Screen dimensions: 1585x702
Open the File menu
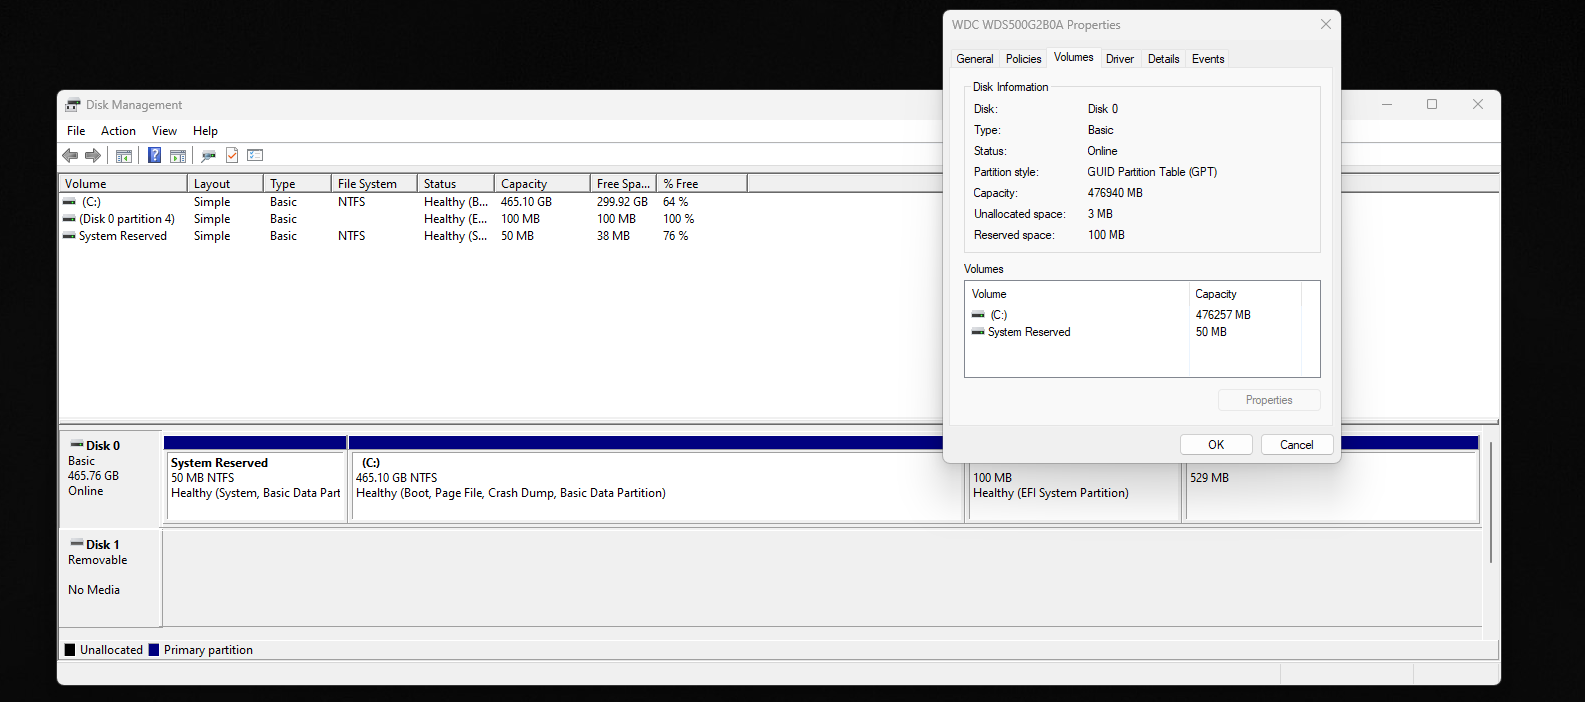[76, 131]
